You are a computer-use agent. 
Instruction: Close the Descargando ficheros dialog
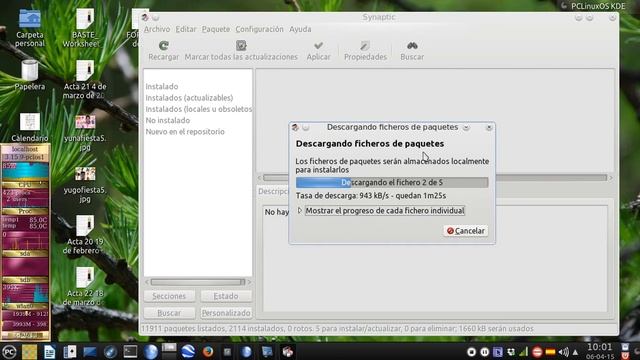[x=489, y=127]
